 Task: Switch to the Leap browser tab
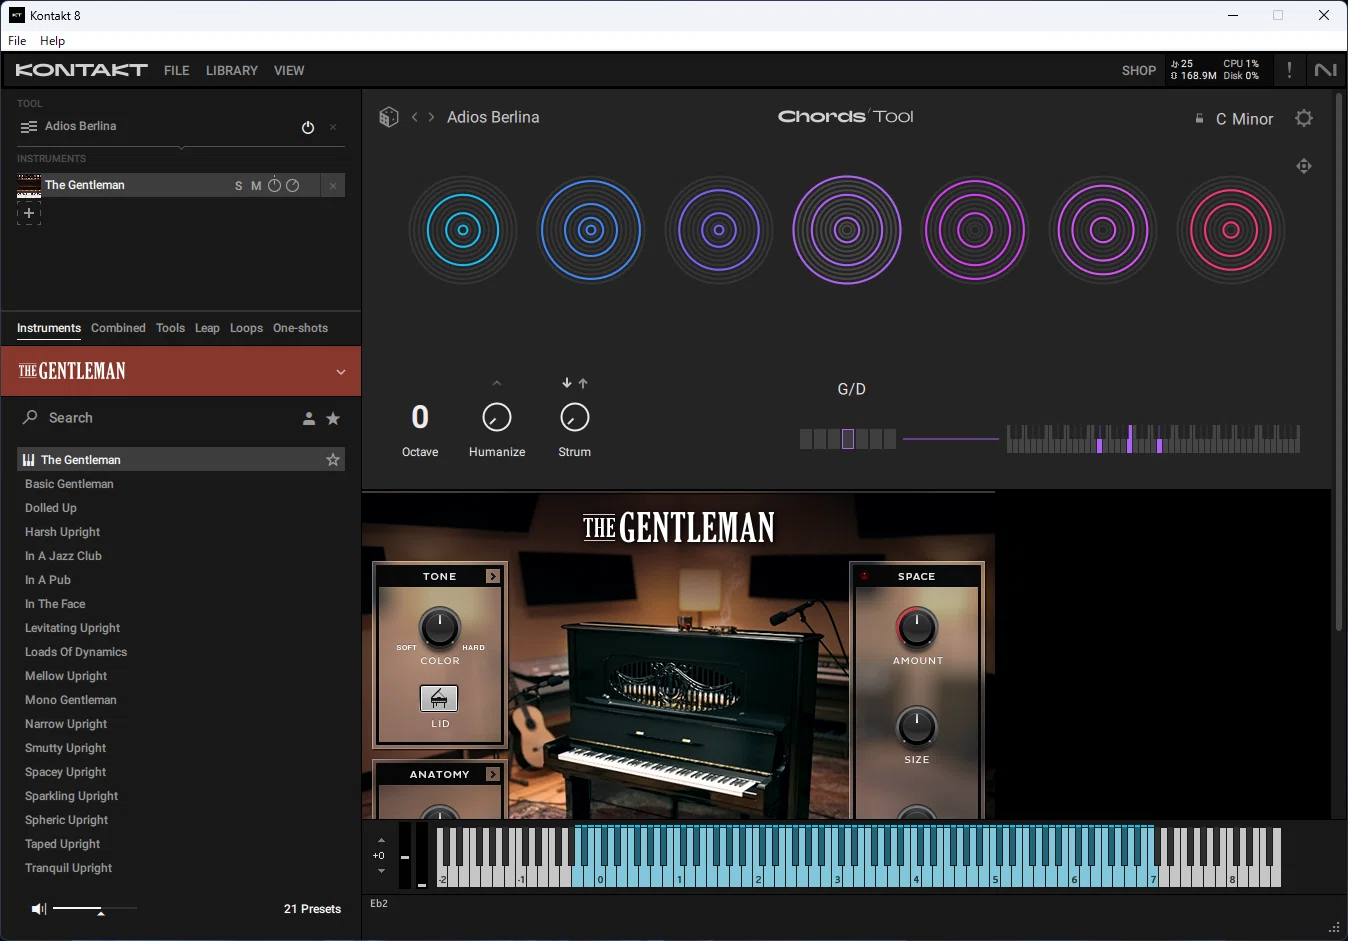[207, 328]
